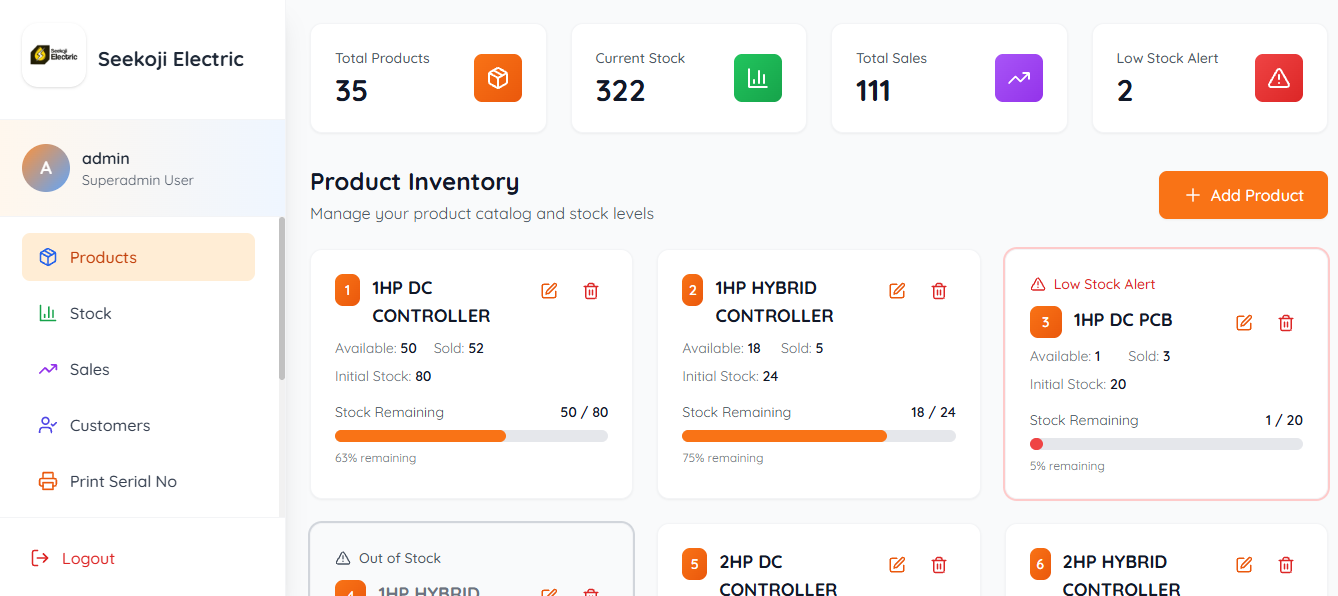Click the number 5 badge on 2HP DC CONTROLLER

point(694,564)
